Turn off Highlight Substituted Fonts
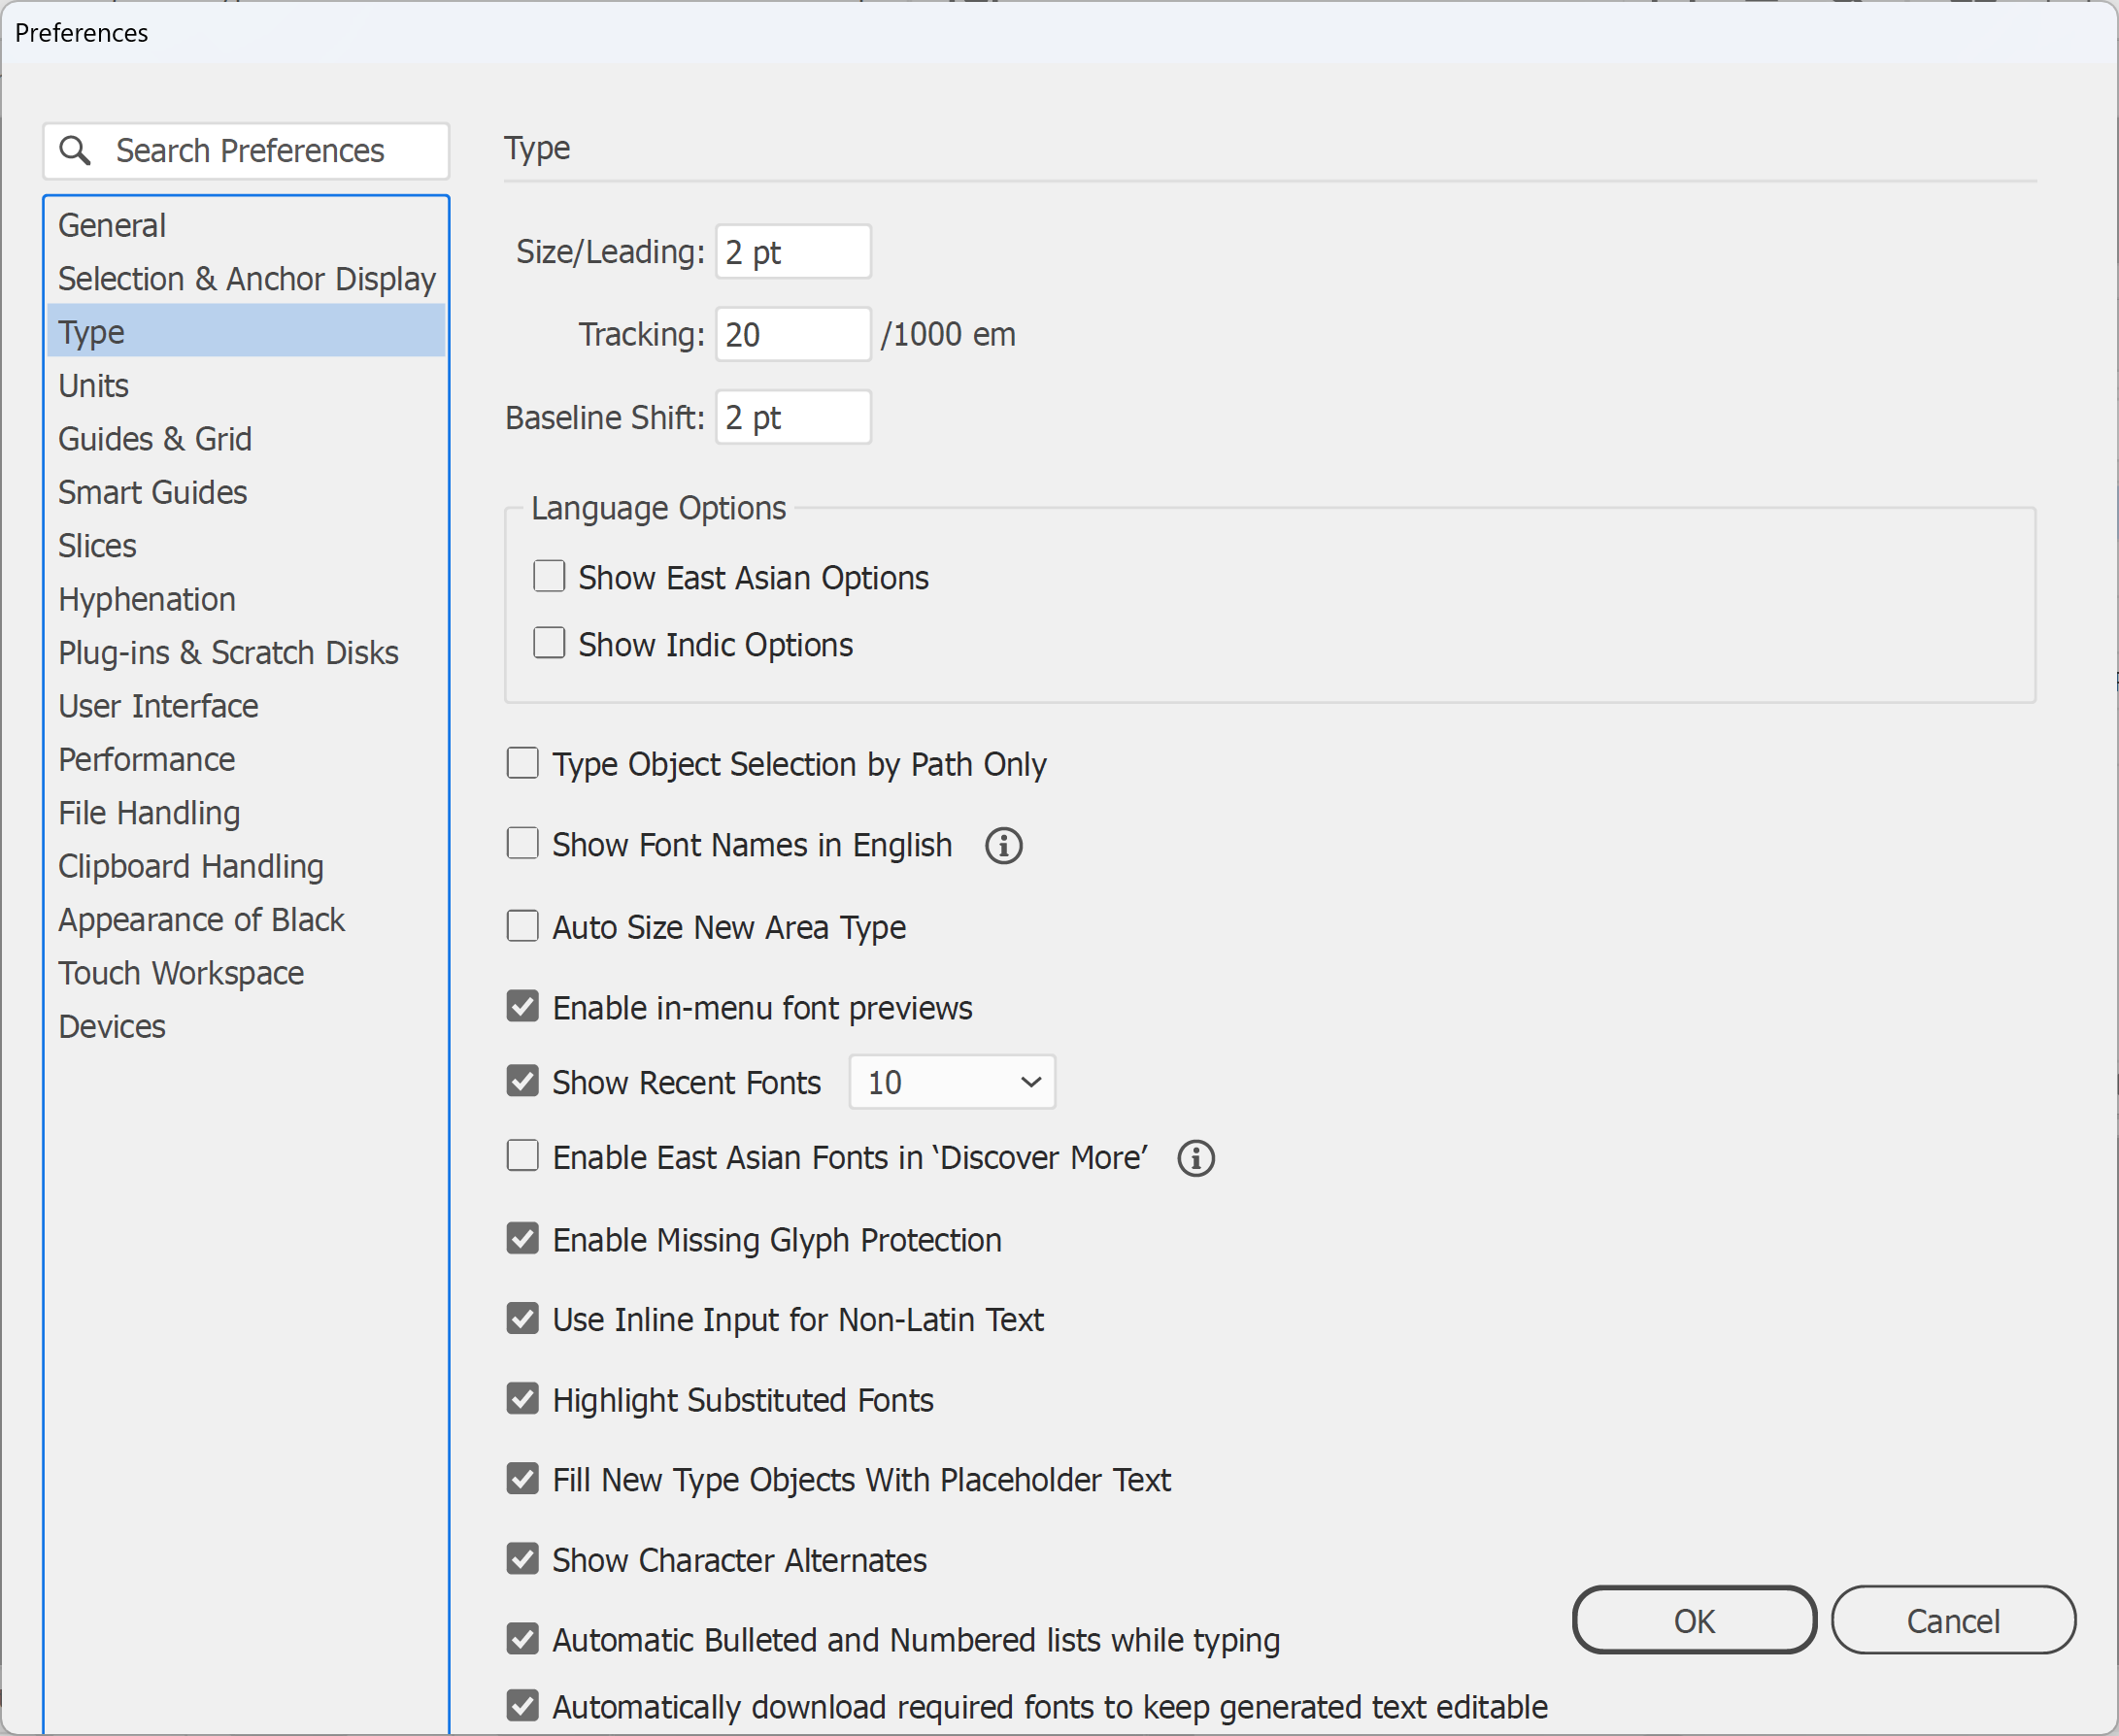This screenshot has height=1736, width=2119. click(523, 1399)
